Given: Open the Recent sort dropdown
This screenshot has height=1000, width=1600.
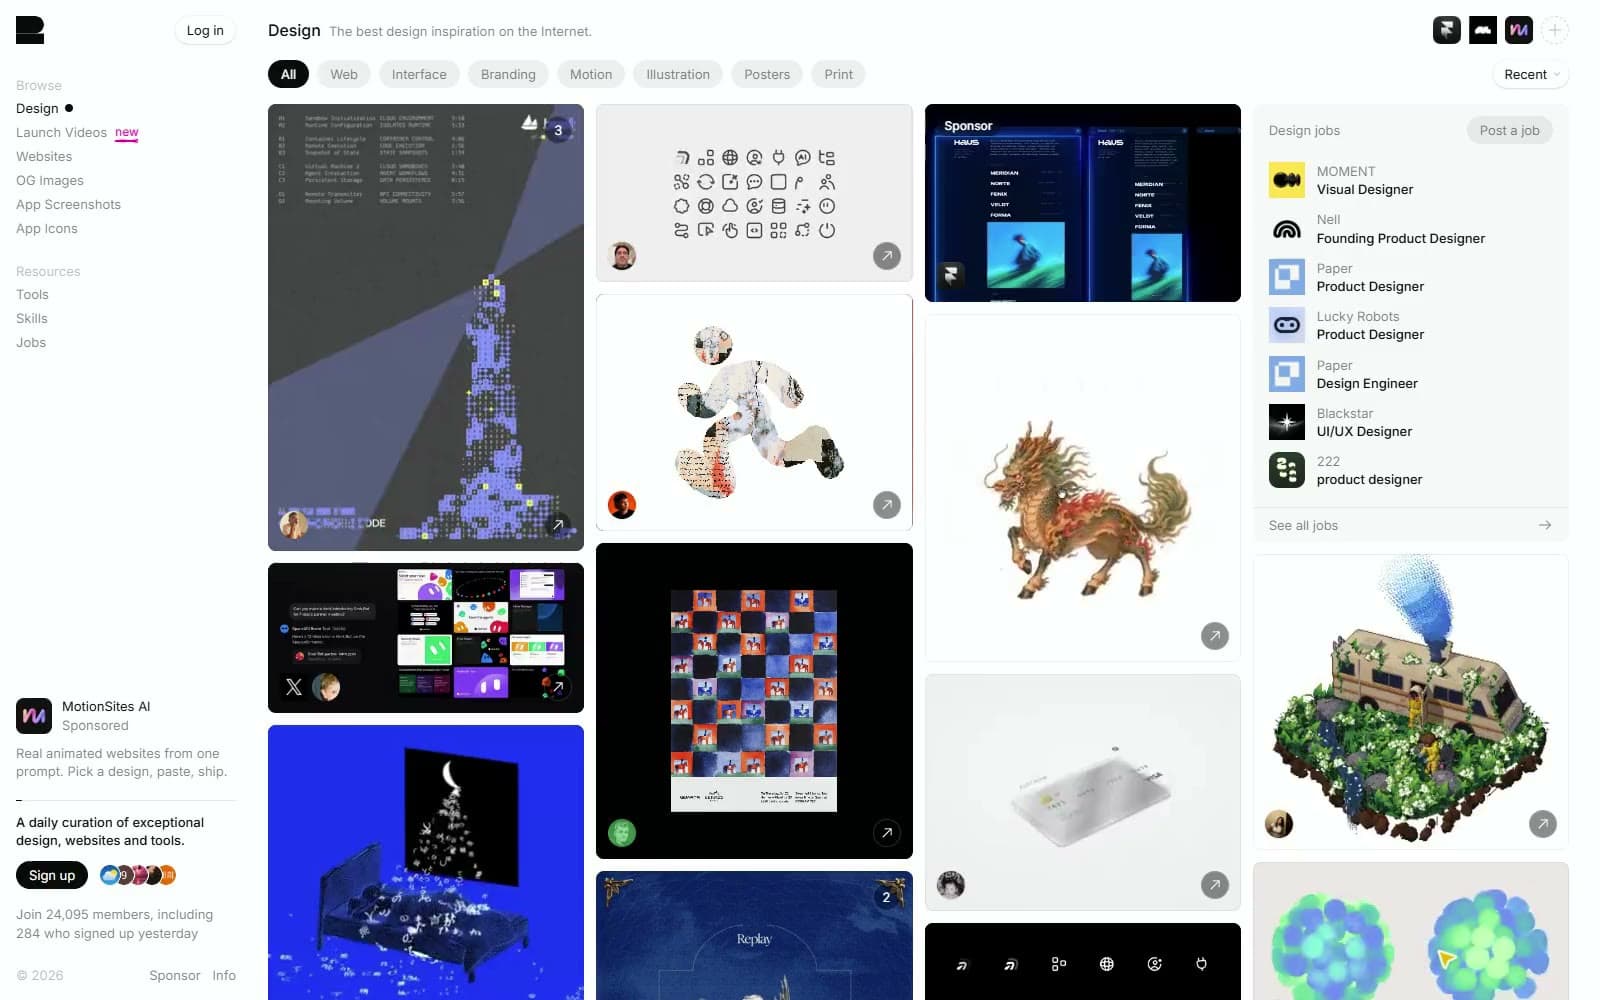Looking at the screenshot, I should coord(1530,74).
